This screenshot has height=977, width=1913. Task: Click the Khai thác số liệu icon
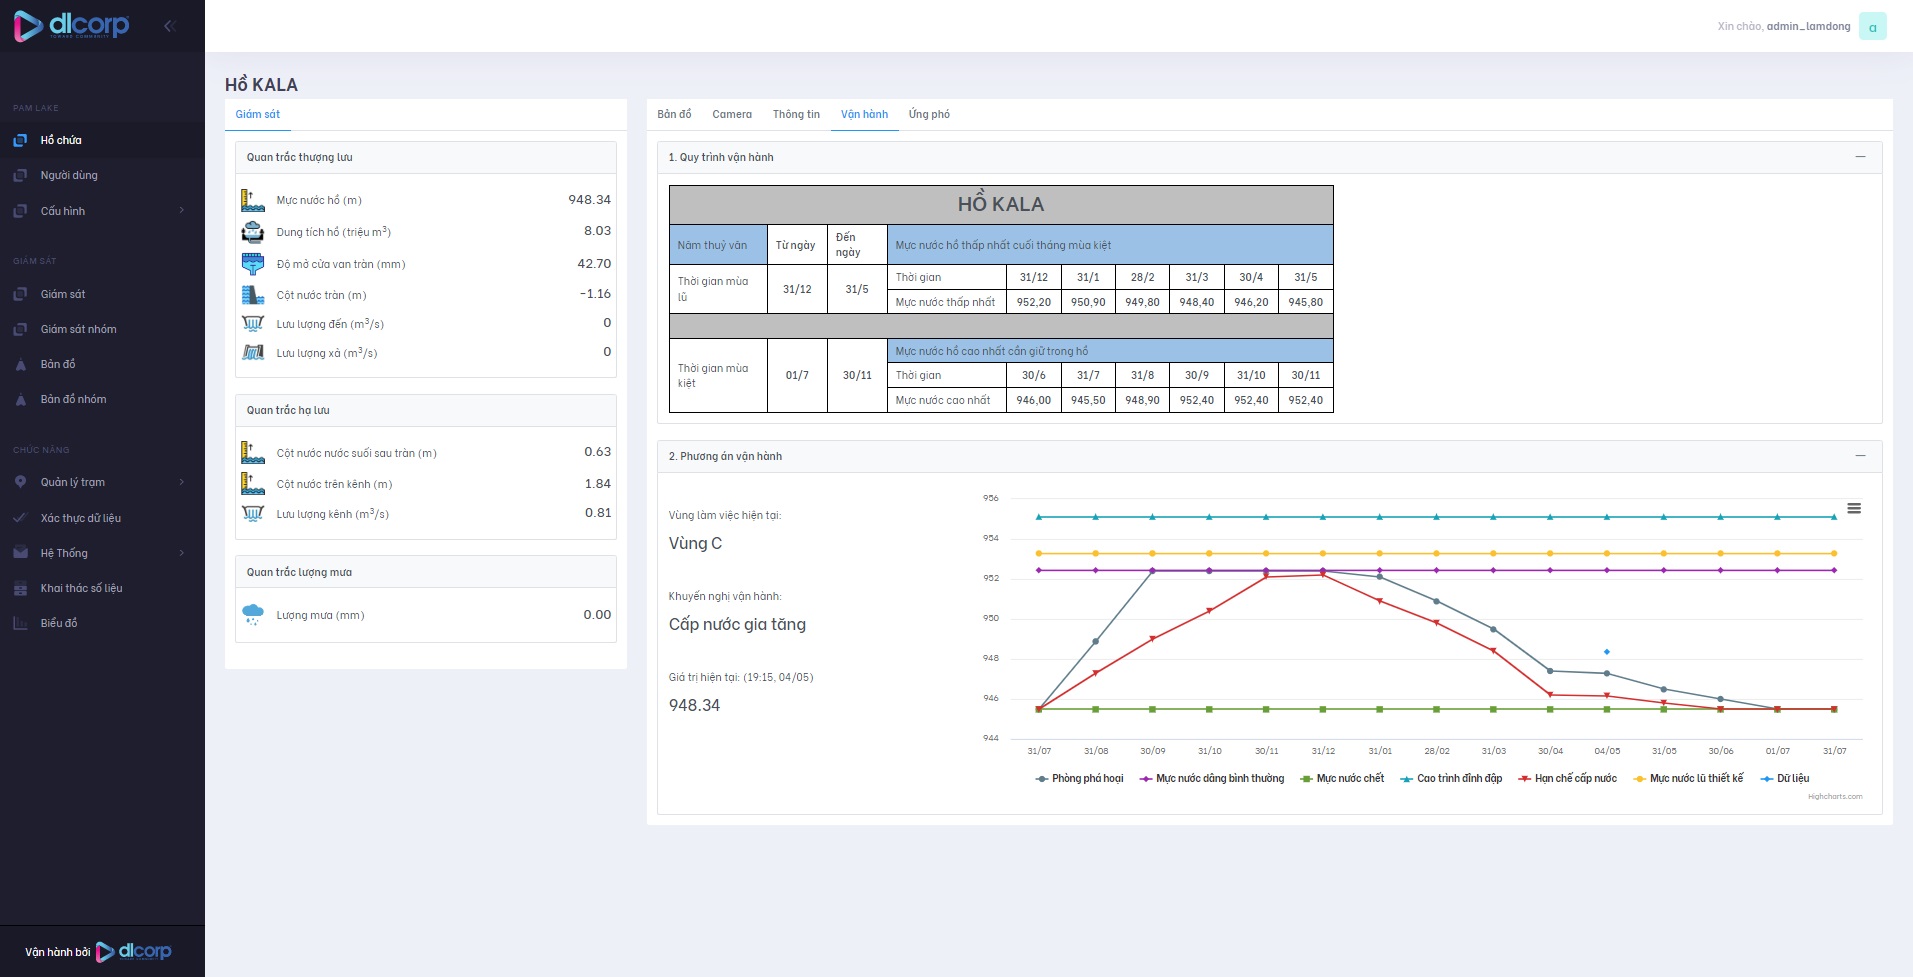coord(20,589)
